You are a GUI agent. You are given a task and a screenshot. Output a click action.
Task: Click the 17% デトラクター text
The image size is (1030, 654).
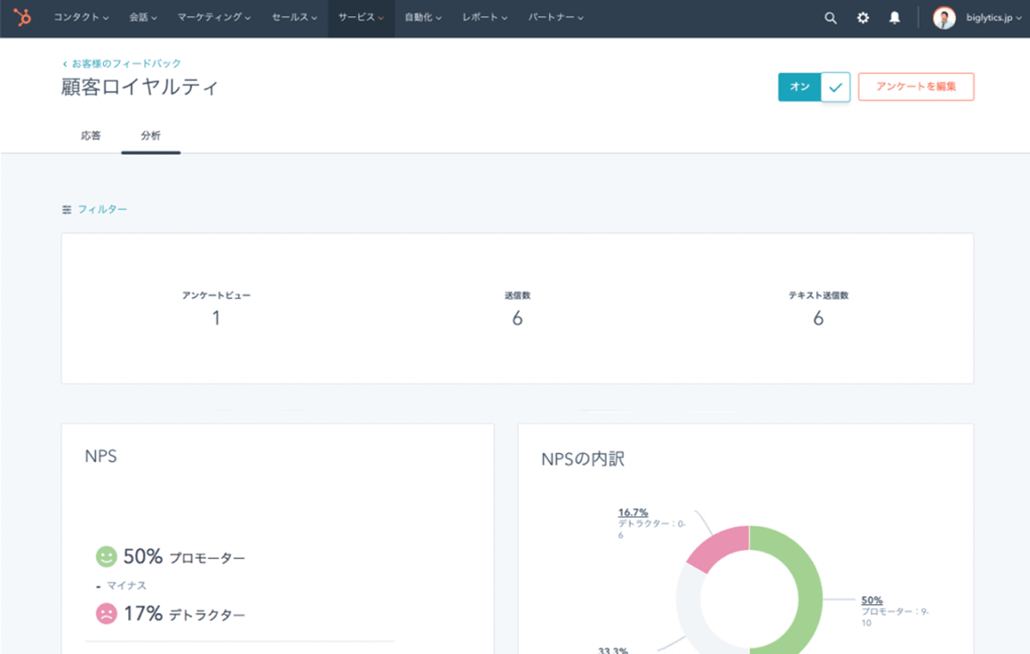click(x=184, y=614)
